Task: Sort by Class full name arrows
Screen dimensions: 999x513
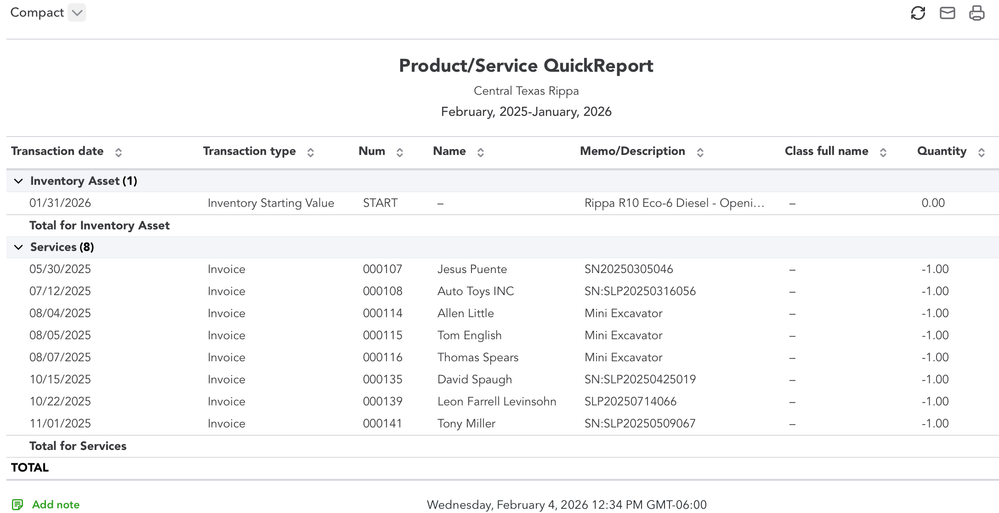Action: (883, 152)
